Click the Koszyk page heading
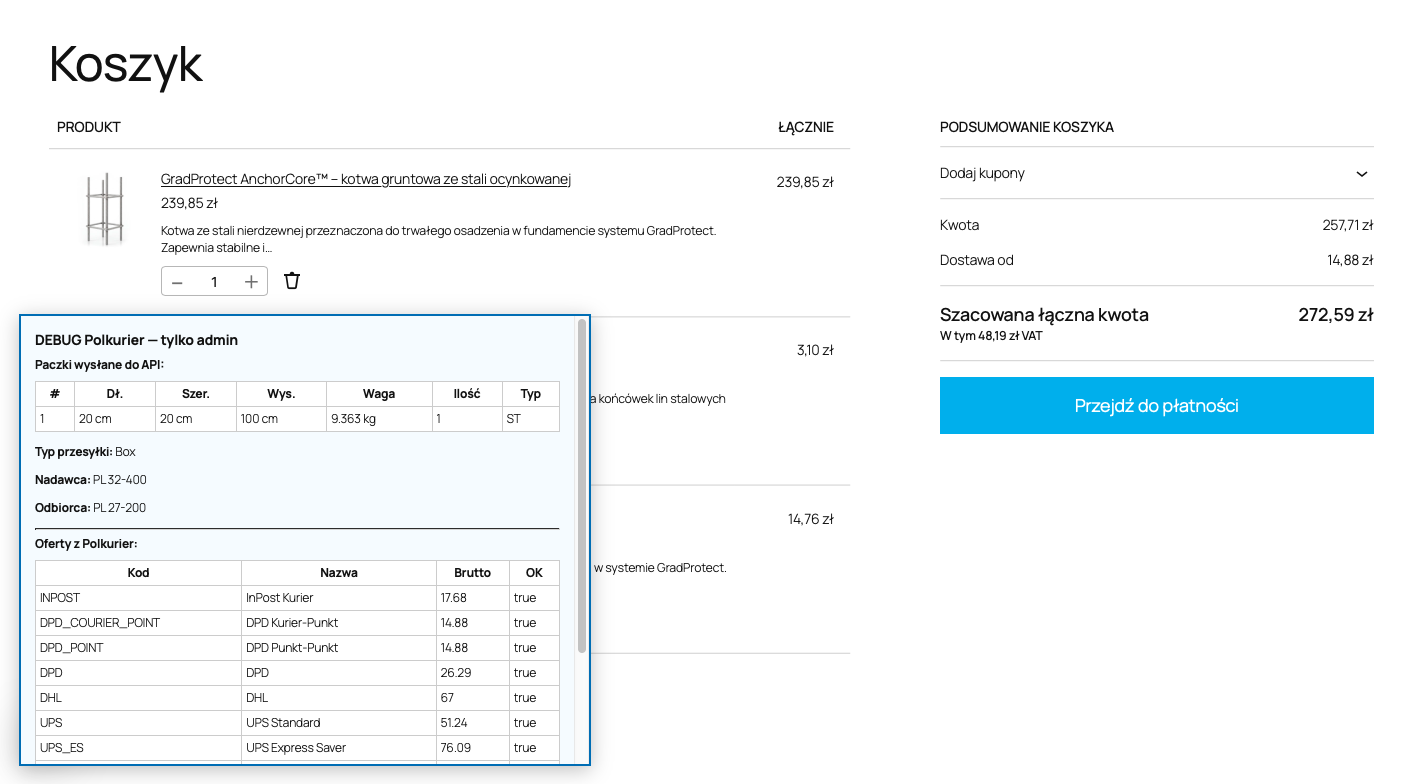The width and height of the screenshot is (1422, 784). [x=126, y=64]
